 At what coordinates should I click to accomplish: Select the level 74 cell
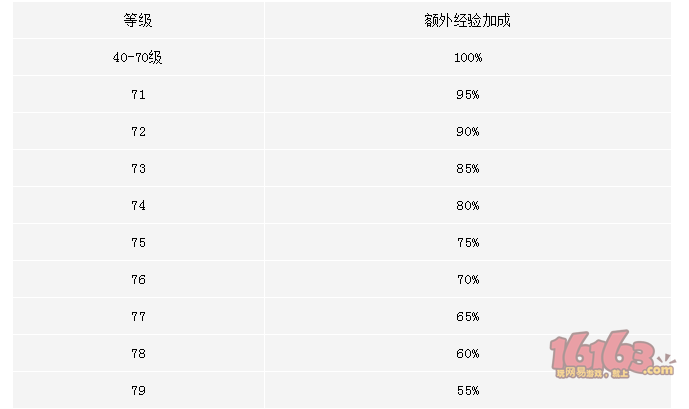click(138, 205)
